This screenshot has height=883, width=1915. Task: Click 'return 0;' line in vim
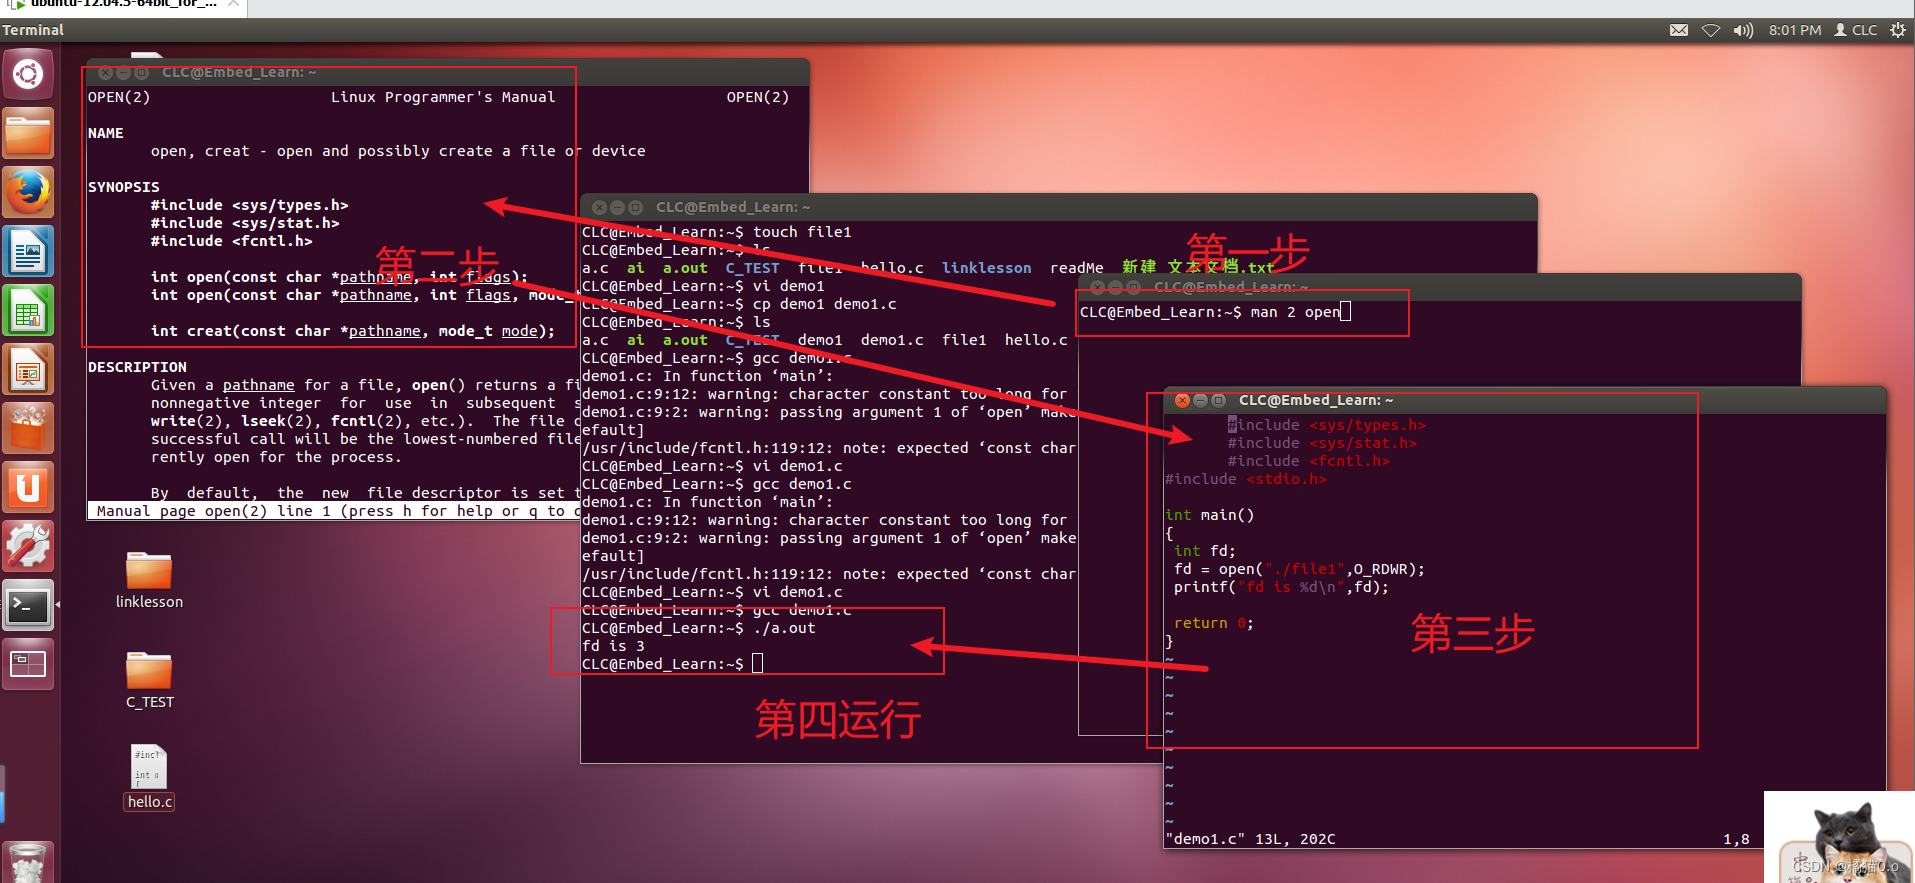tap(1213, 623)
